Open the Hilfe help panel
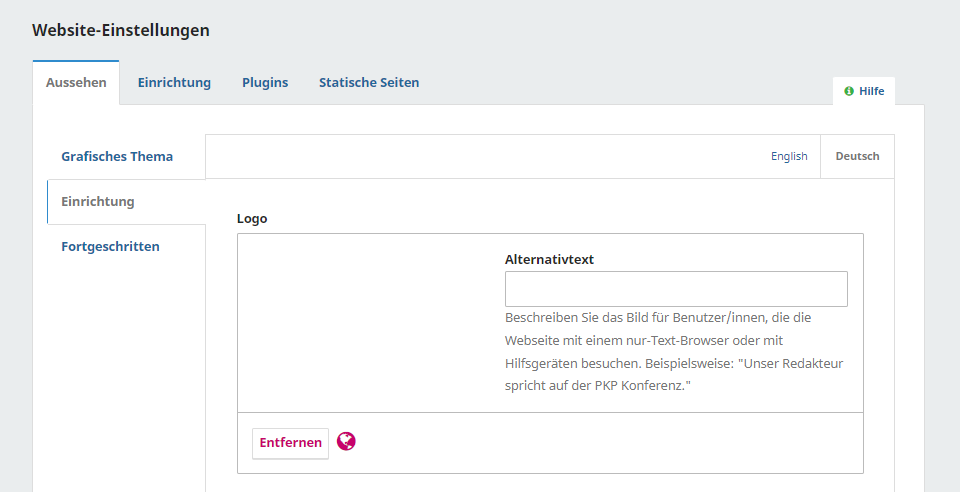Image resolution: width=960 pixels, height=492 pixels. 865,91
